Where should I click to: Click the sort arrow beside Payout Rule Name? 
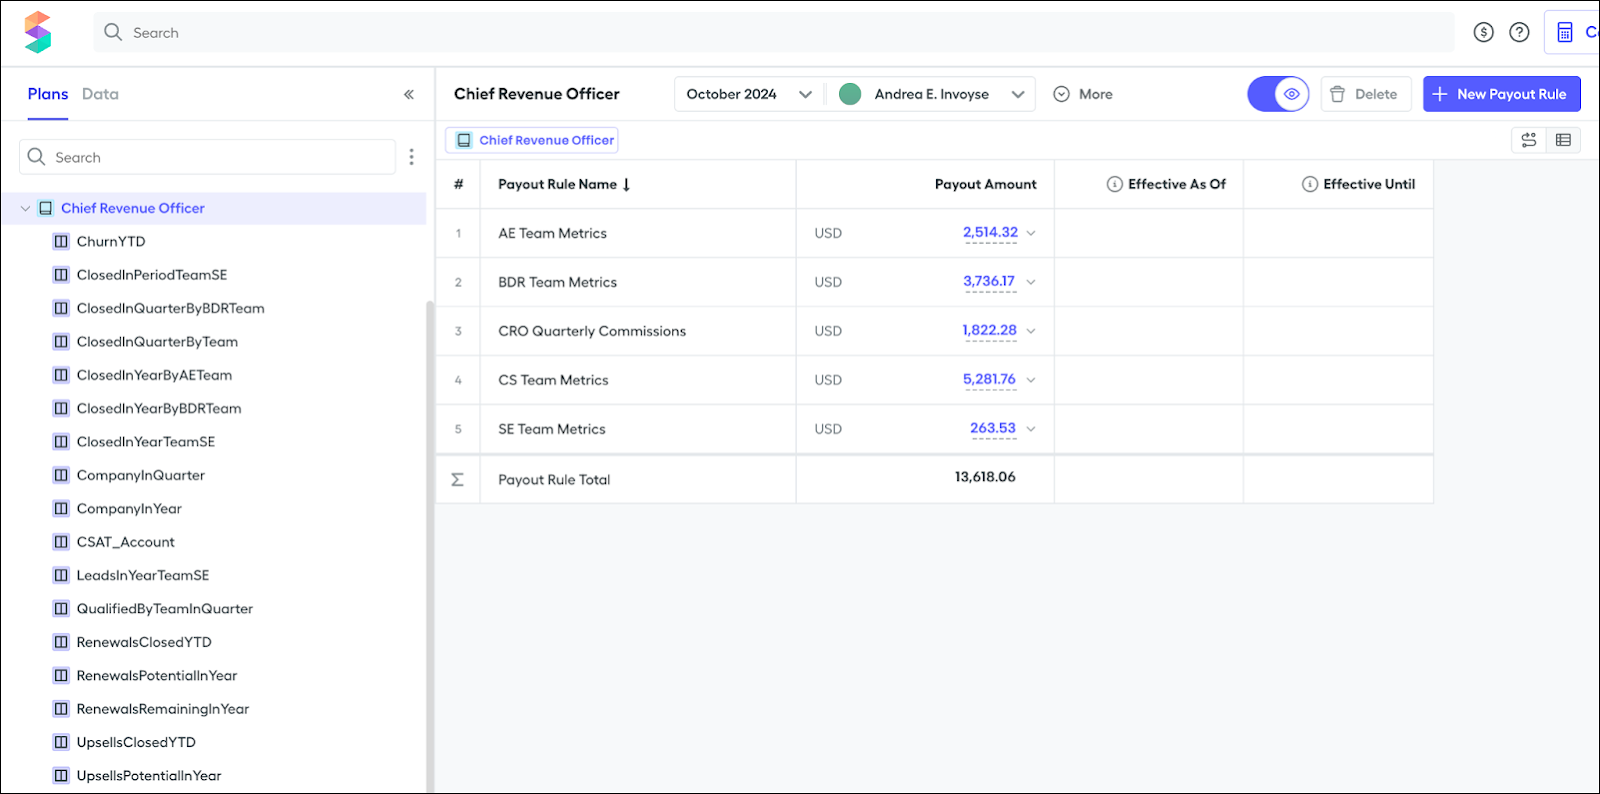(x=626, y=184)
